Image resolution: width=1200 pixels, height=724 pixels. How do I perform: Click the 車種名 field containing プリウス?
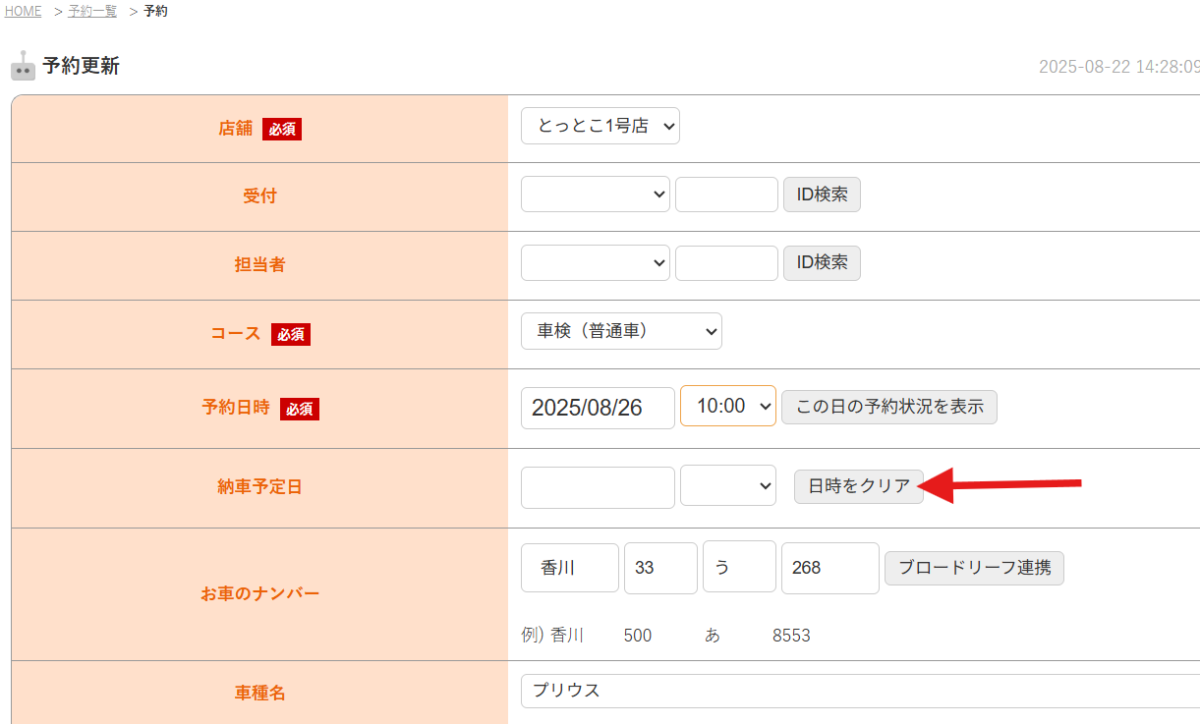(860, 690)
